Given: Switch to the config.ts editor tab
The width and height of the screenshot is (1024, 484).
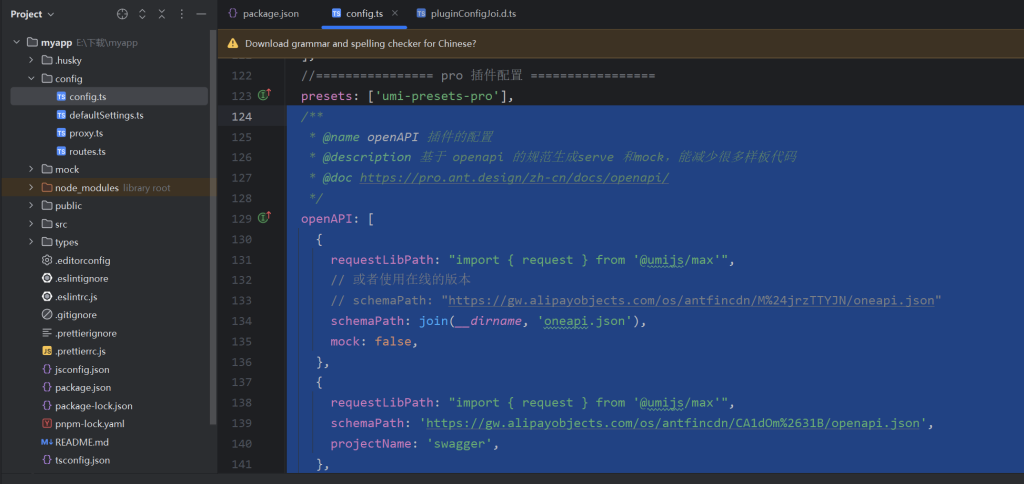Looking at the screenshot, I should click(364, 14).
